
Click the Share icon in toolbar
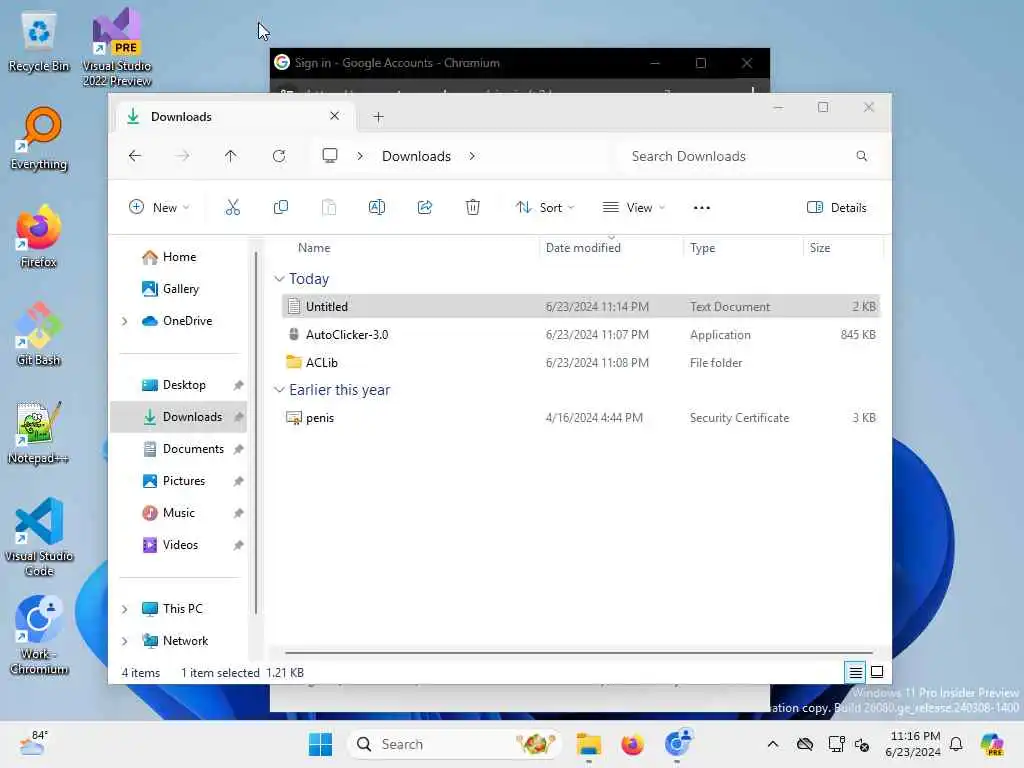coord(424,208)
